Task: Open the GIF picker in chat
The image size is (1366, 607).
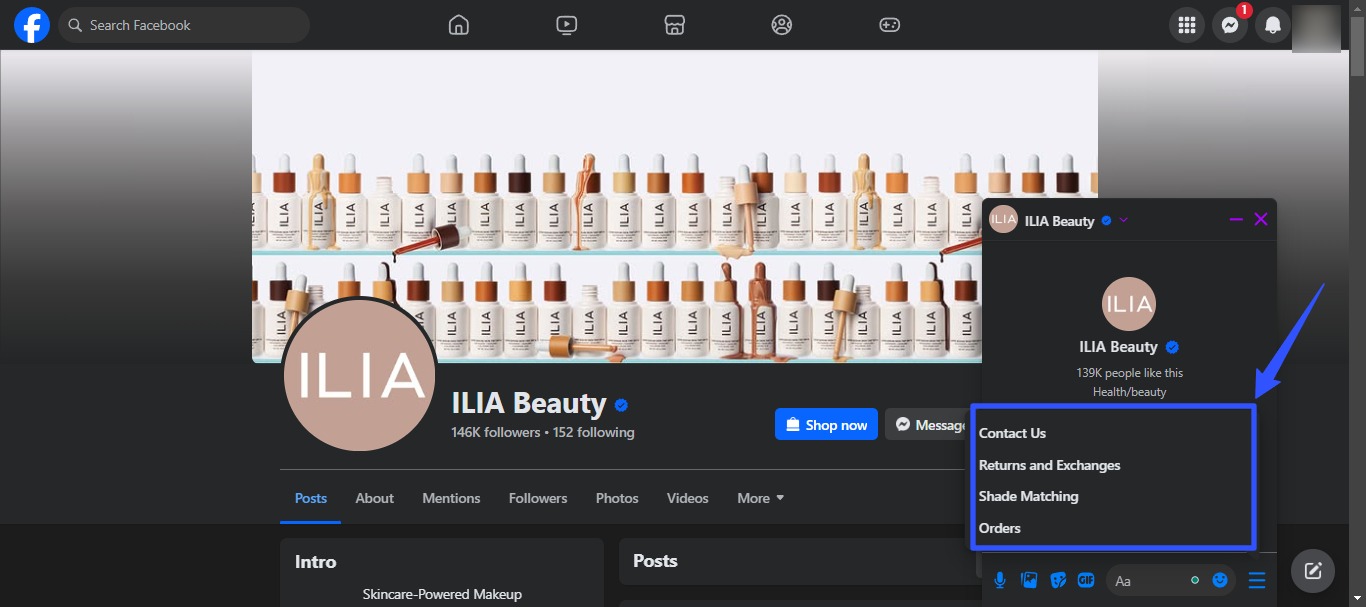Action: (1086, 580)
